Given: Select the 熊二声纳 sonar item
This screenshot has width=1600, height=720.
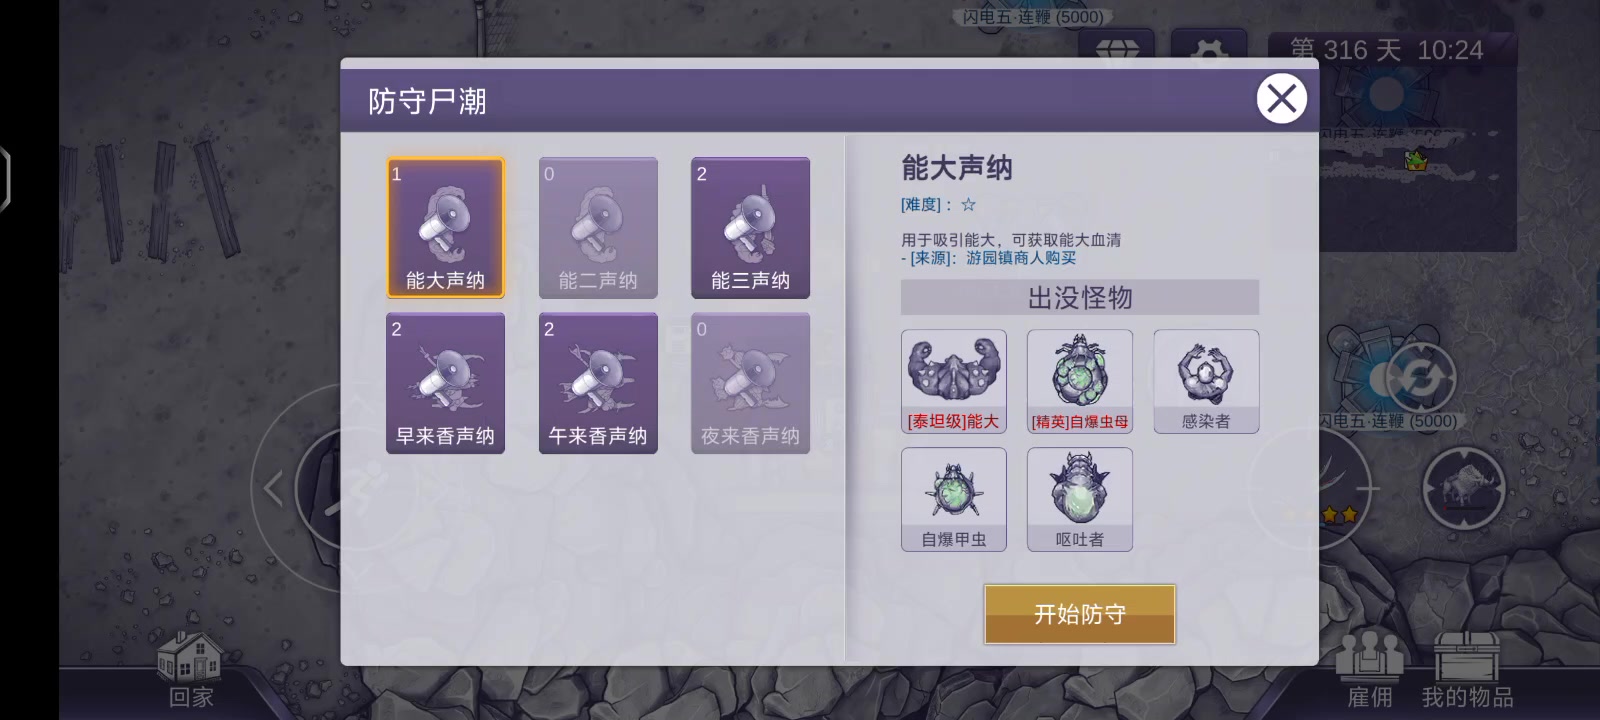Looking at the screenshot, I should tap(598, 228).
